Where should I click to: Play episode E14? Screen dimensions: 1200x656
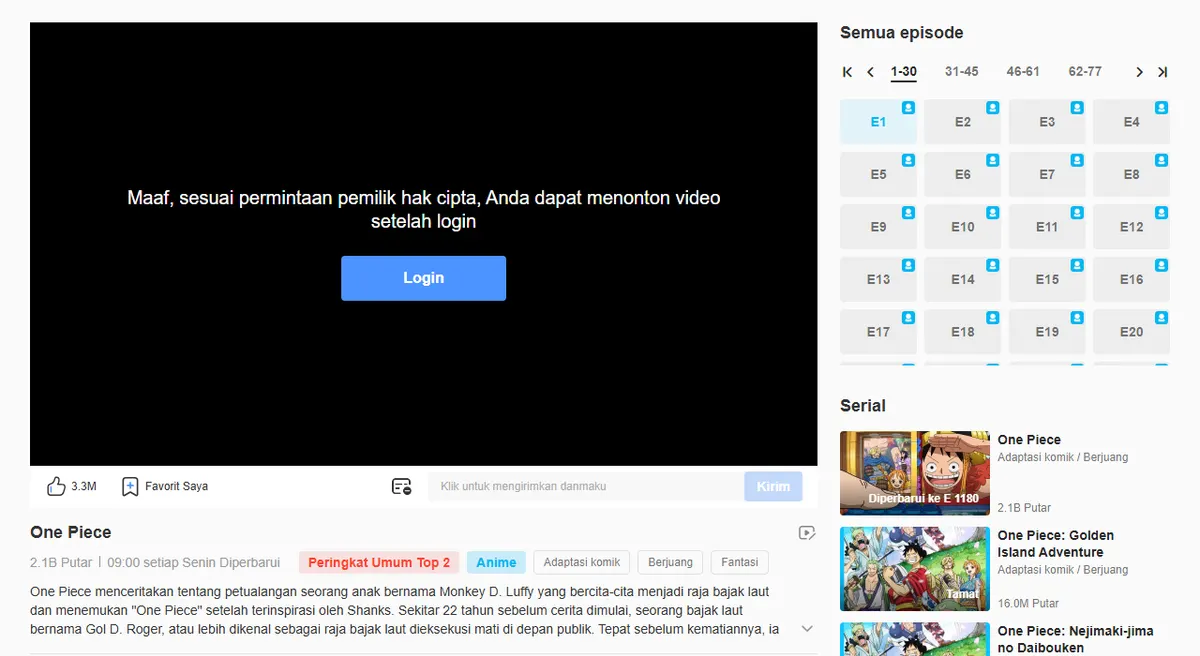click(962, 279)
